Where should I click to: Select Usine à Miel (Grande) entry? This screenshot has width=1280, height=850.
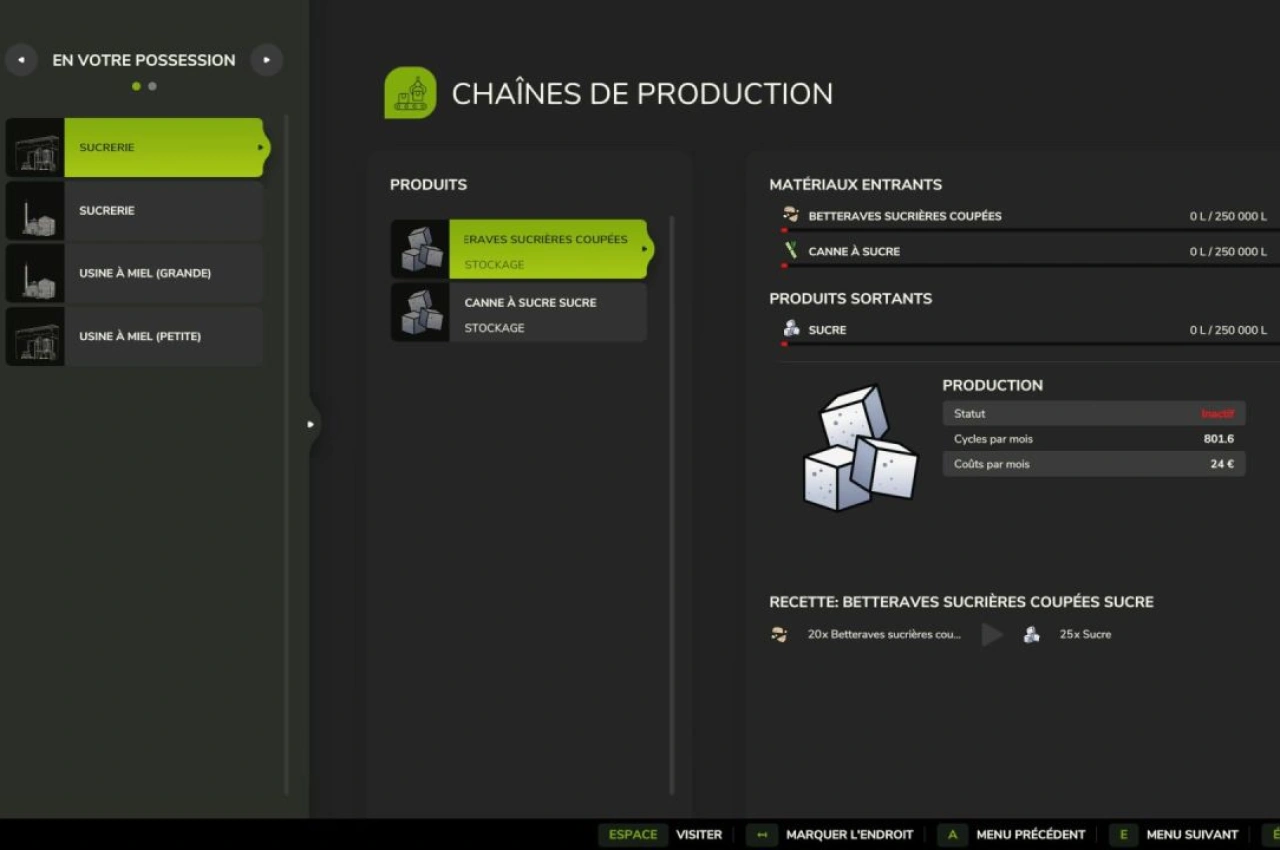tap(163, 274)
